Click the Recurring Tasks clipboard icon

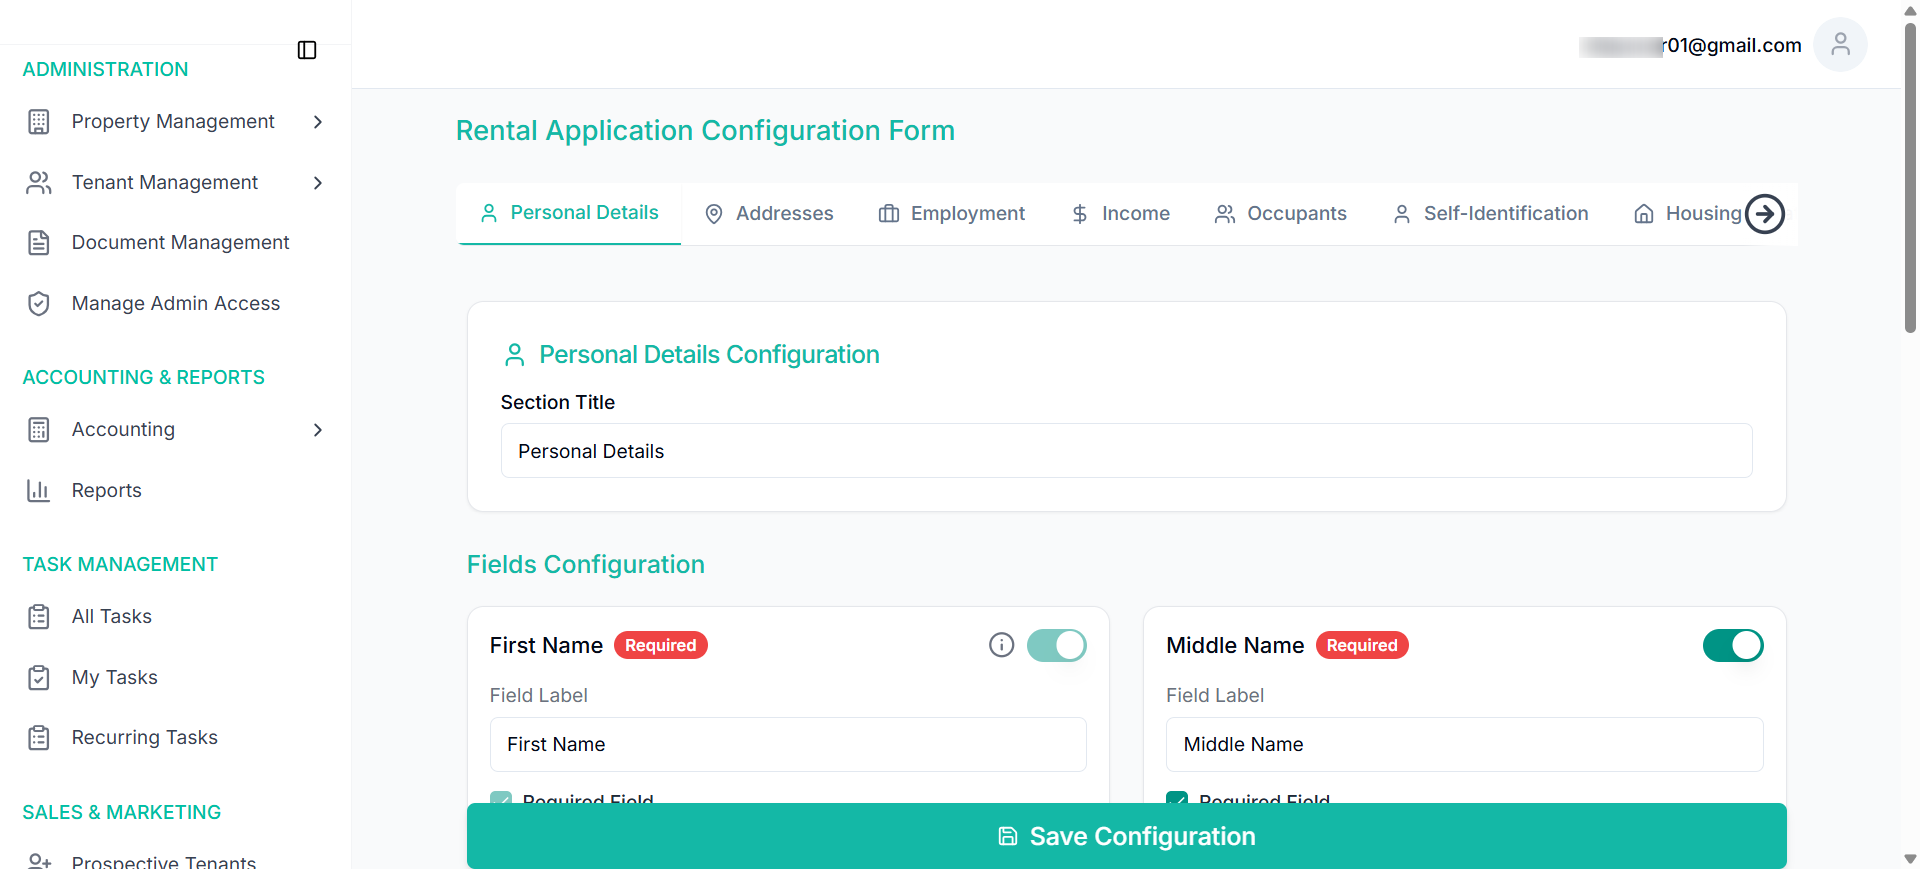[39, 738]
